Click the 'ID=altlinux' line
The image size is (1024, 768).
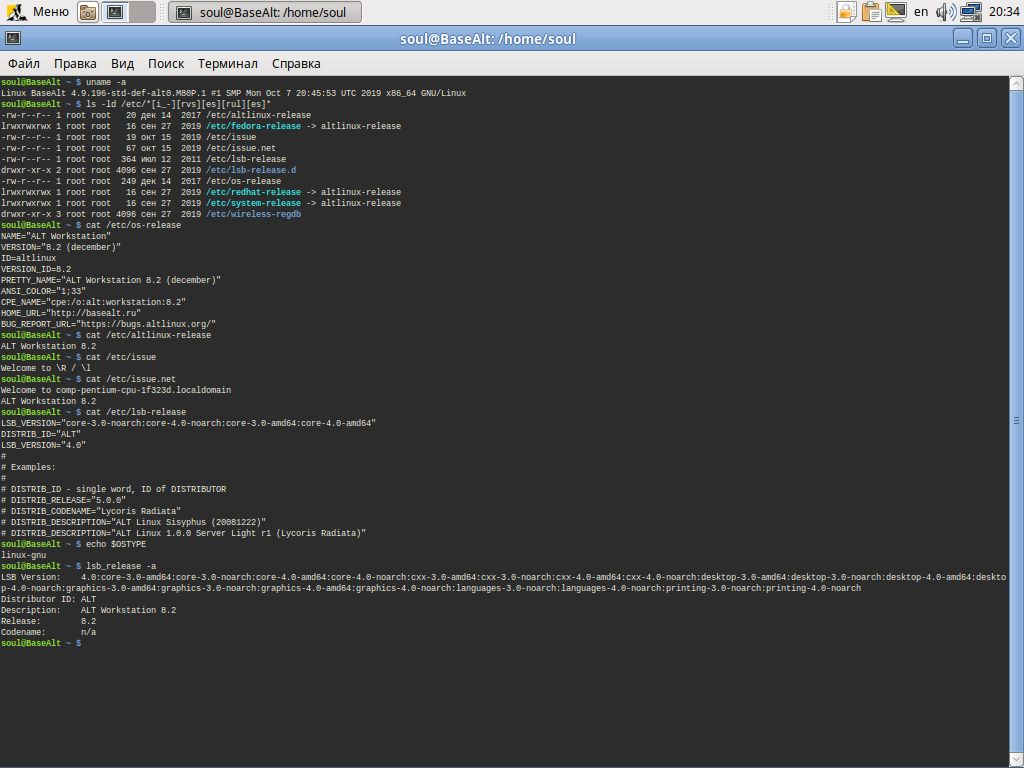coord(28,259)
